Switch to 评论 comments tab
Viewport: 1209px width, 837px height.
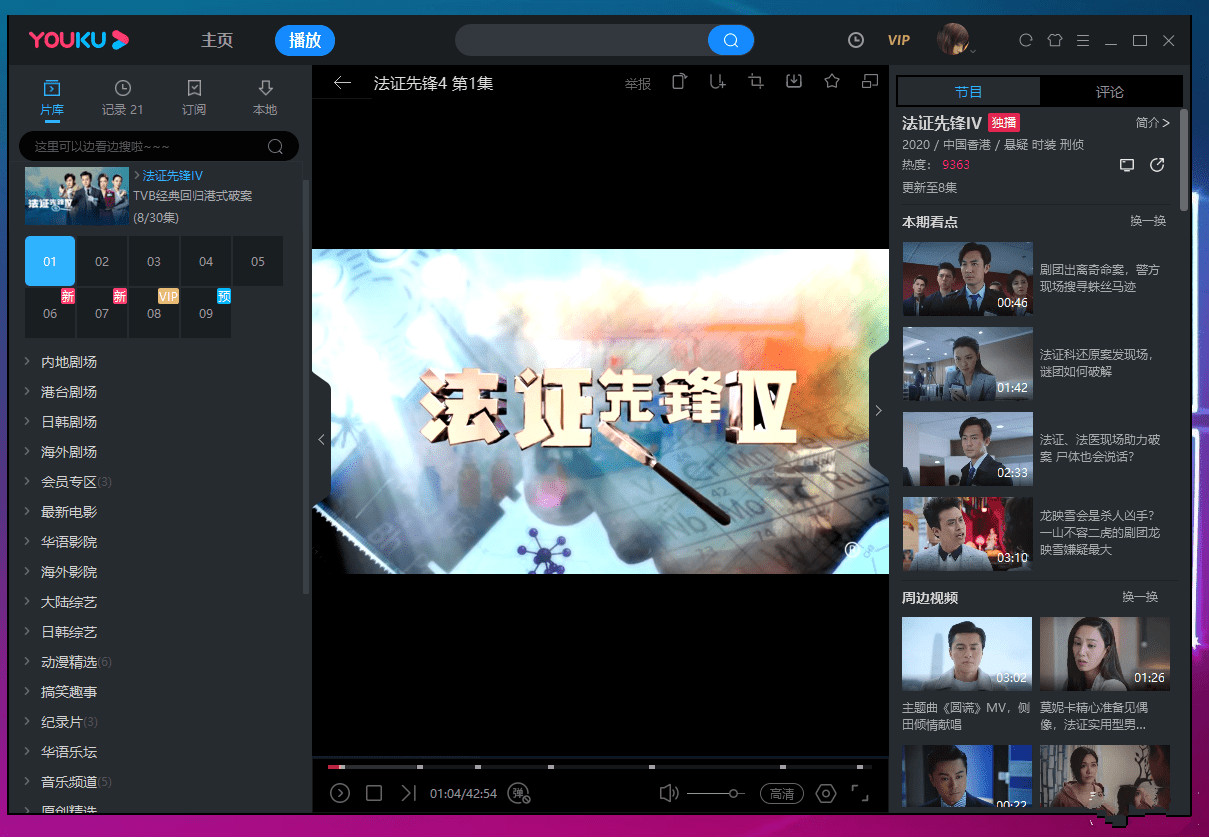point(1110,91)
